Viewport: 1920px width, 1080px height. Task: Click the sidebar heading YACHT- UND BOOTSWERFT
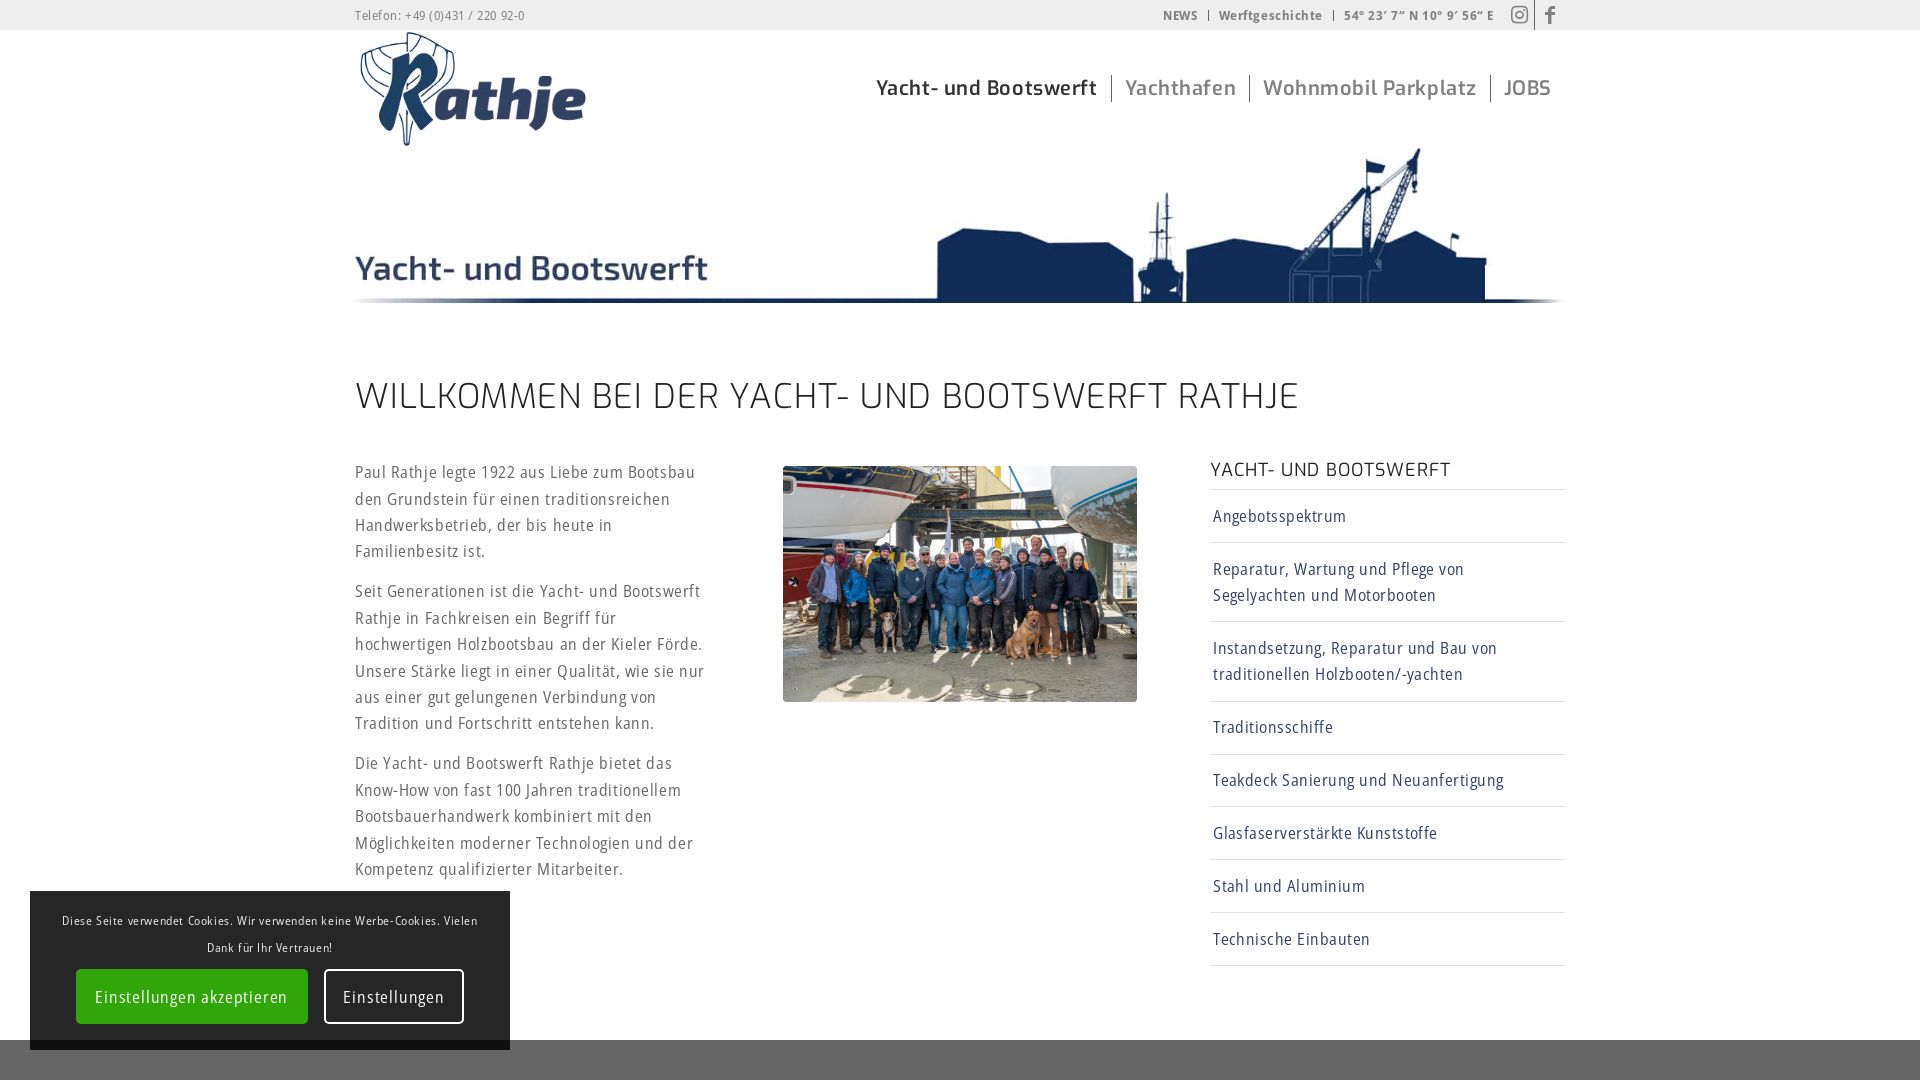tap(1330, 469)
